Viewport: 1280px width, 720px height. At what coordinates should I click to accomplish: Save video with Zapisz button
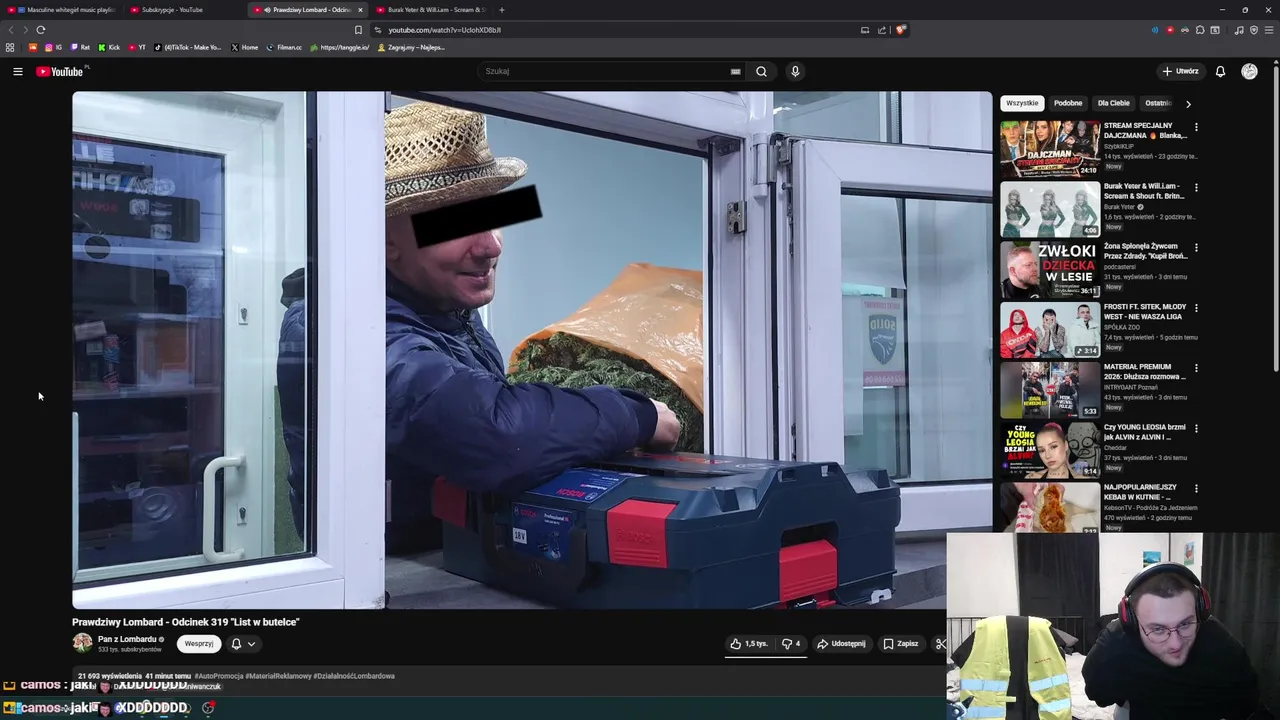(x=901, y=644)
